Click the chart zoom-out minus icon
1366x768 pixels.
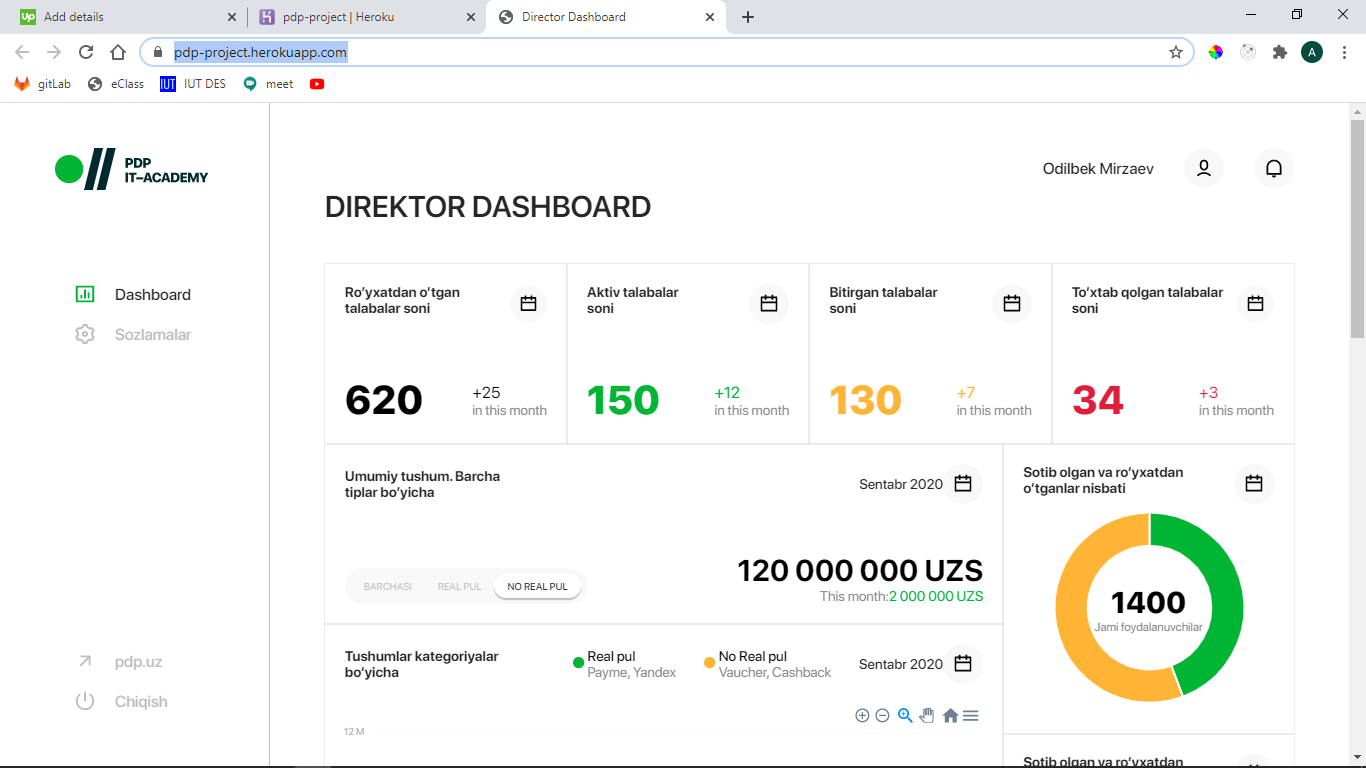(x=883, y=715)
